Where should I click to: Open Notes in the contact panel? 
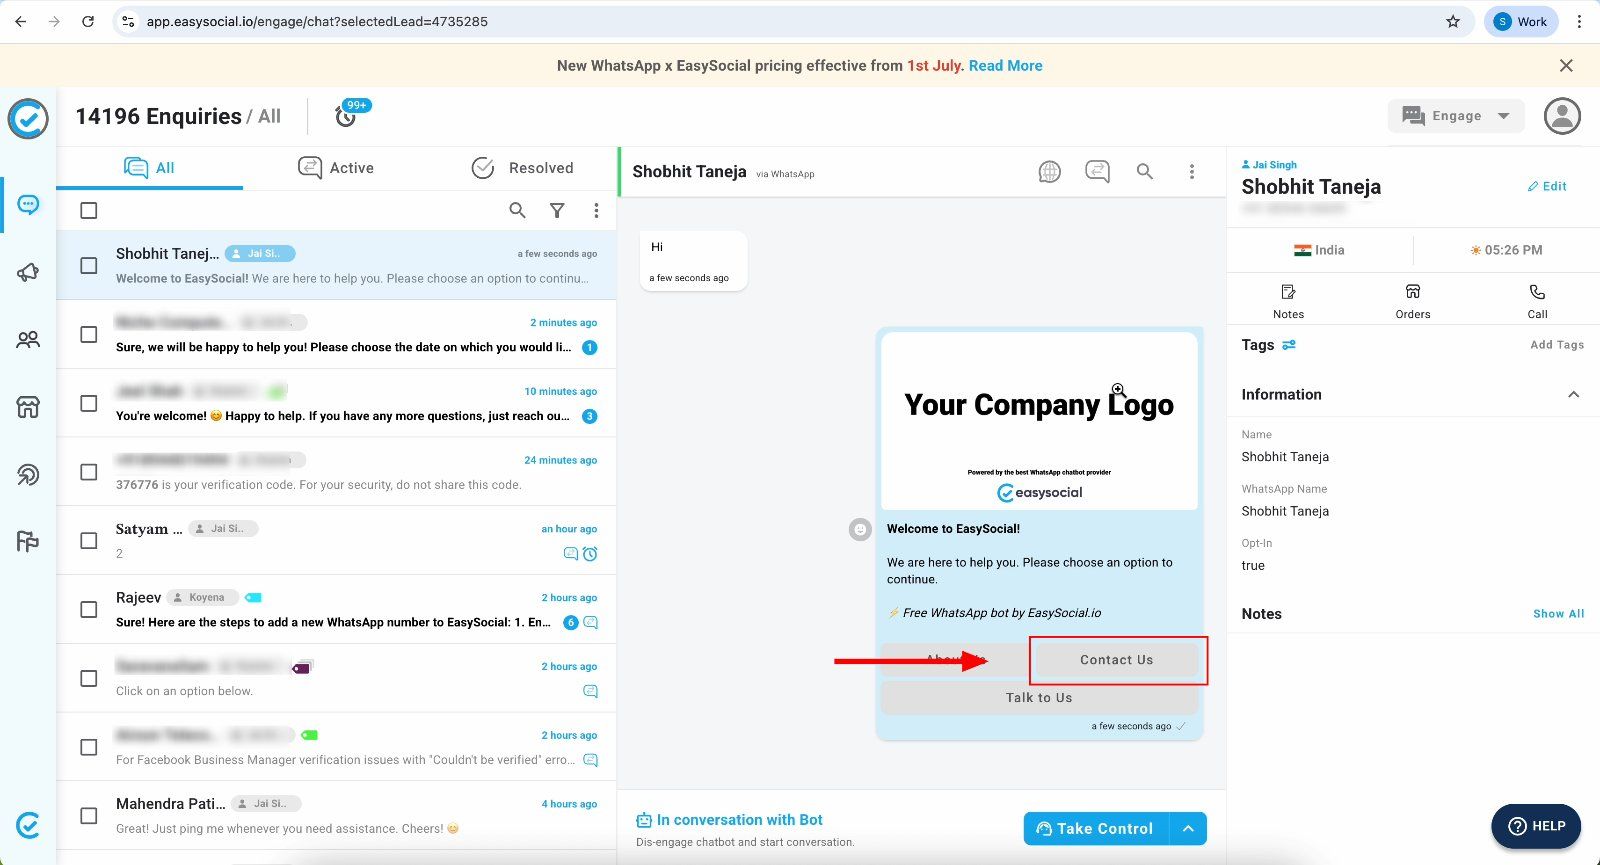[1288, 300]
